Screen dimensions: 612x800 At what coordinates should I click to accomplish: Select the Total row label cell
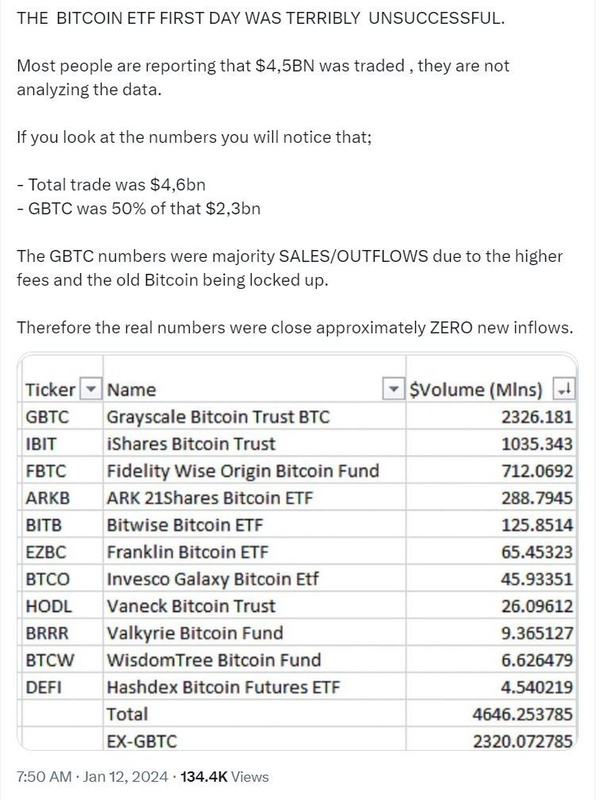click(127, 714)
